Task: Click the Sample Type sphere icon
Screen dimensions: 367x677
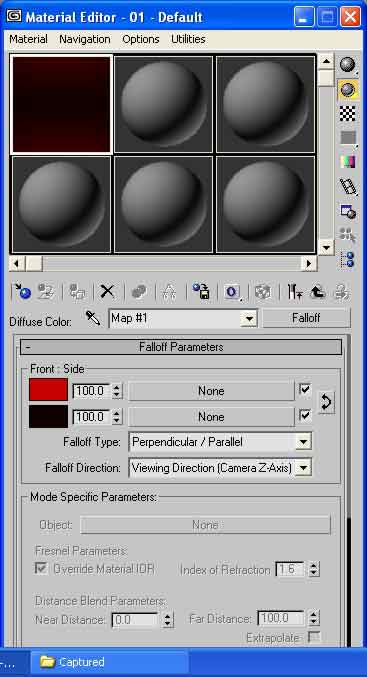Action: point(348,65)
